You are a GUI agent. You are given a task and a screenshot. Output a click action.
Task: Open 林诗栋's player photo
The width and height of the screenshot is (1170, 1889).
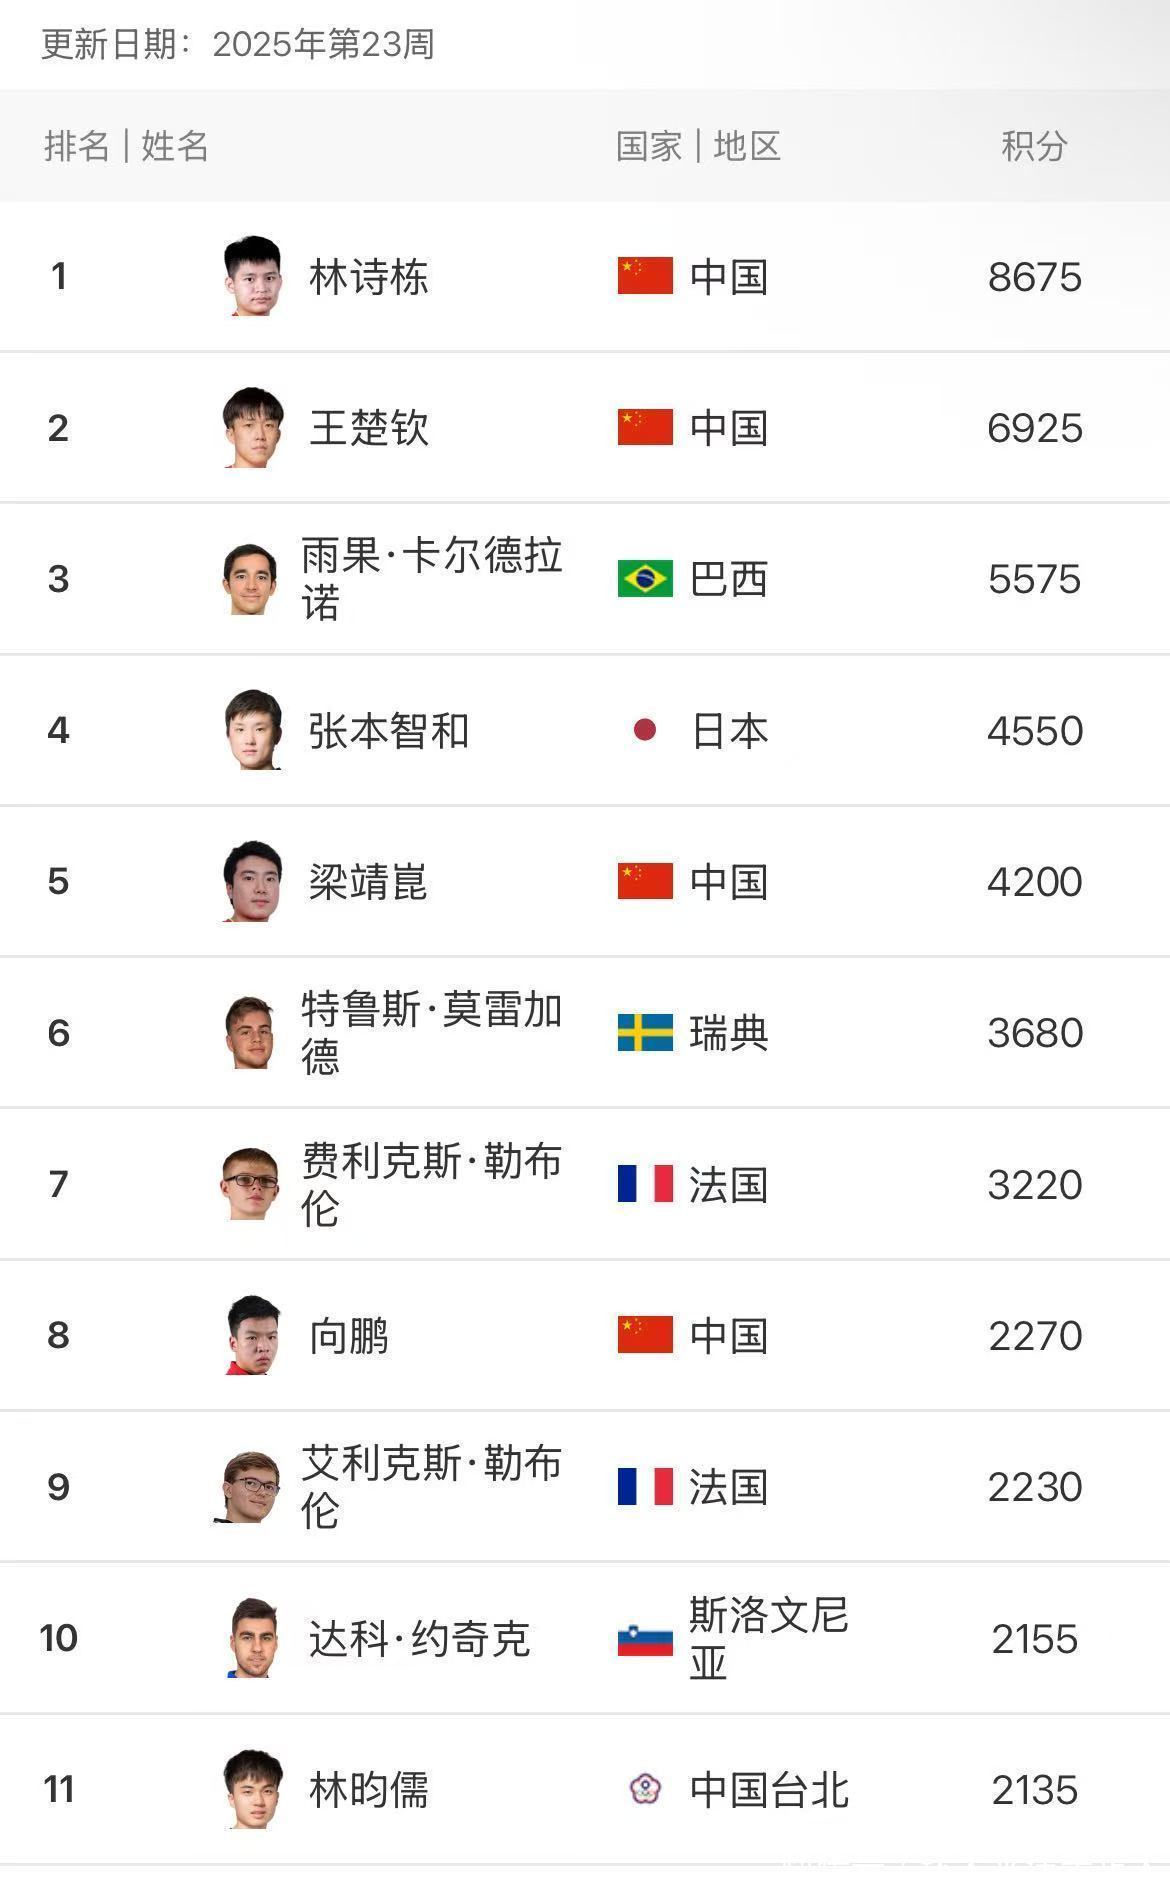pyautogui.click(x=252, y=276)
